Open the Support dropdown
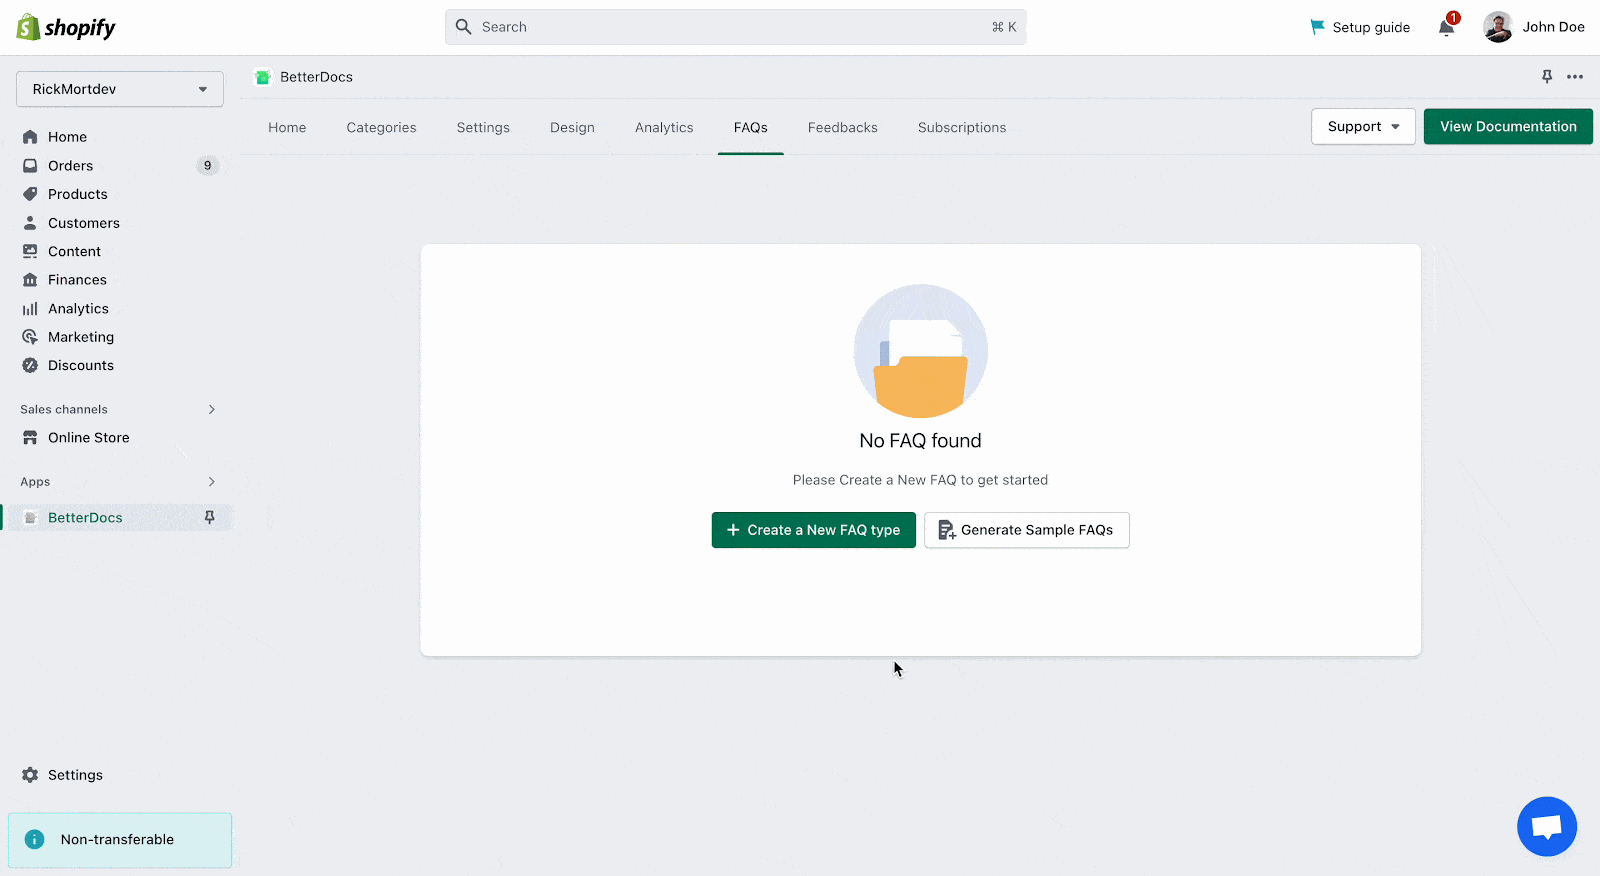This screenshot has height=876, width=1600. [1363, 126]
